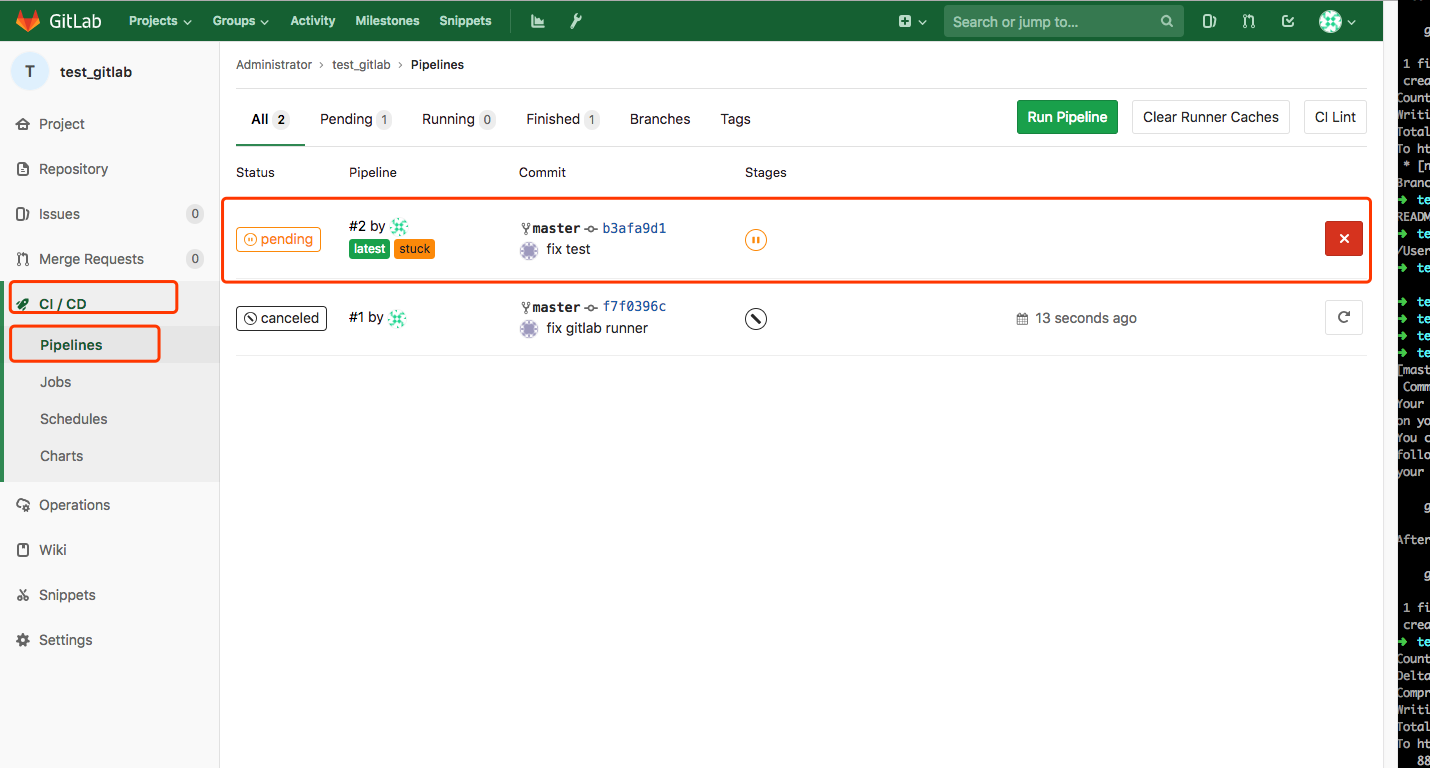Click the Administrator breadcrumb link
This screenshot has height=768, width=1430.
274,65
